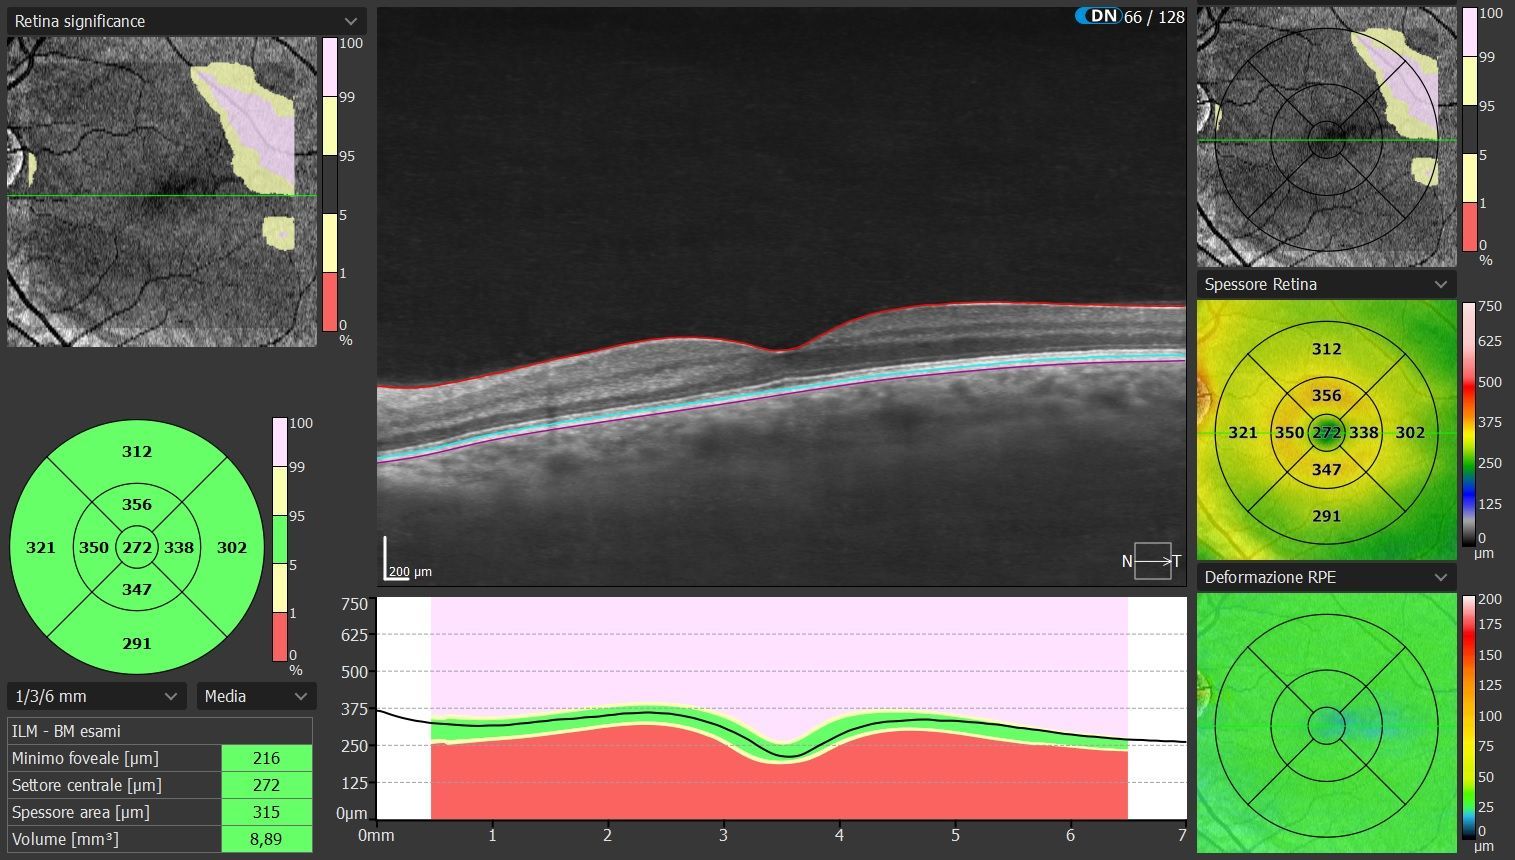Click the 321 outer sector in green grid
The image size is (1515, 860).
41,547
